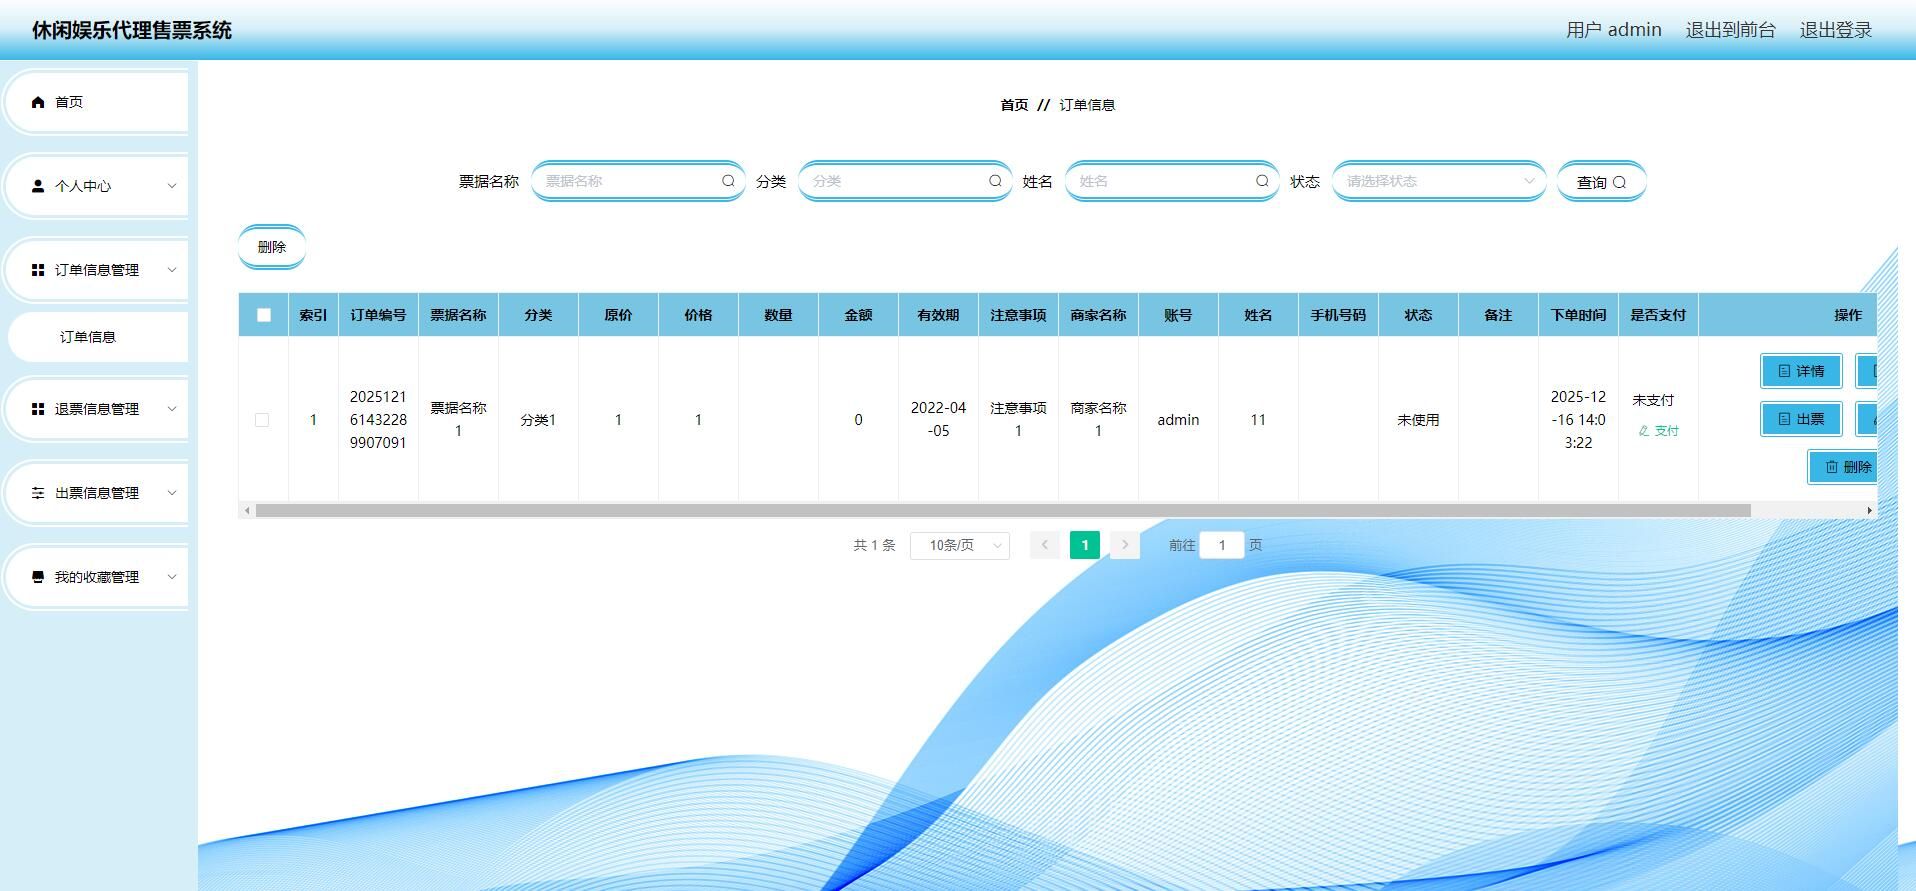Open the 10条/页 page size dropdown

(x=960, y=545)
